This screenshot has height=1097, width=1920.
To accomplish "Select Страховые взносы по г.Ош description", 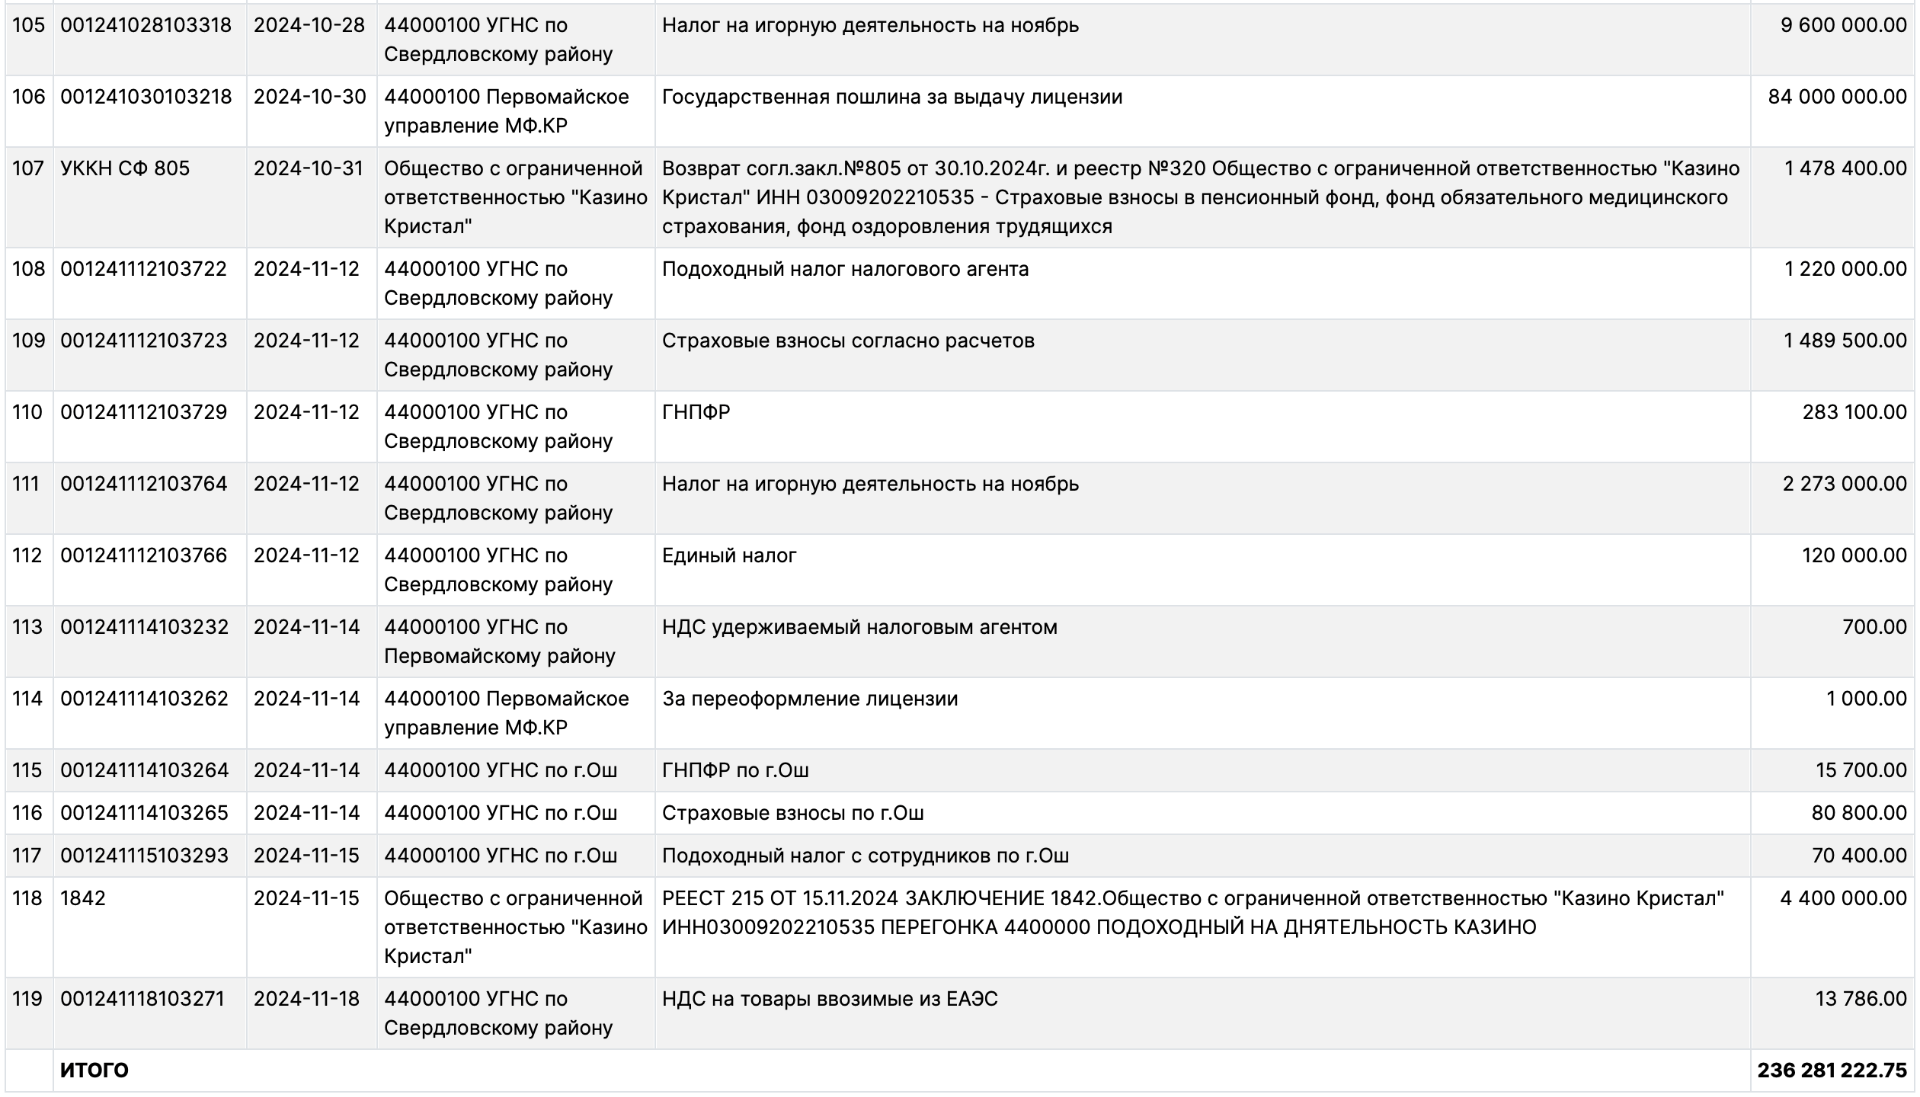I will (x=792, y=813).
